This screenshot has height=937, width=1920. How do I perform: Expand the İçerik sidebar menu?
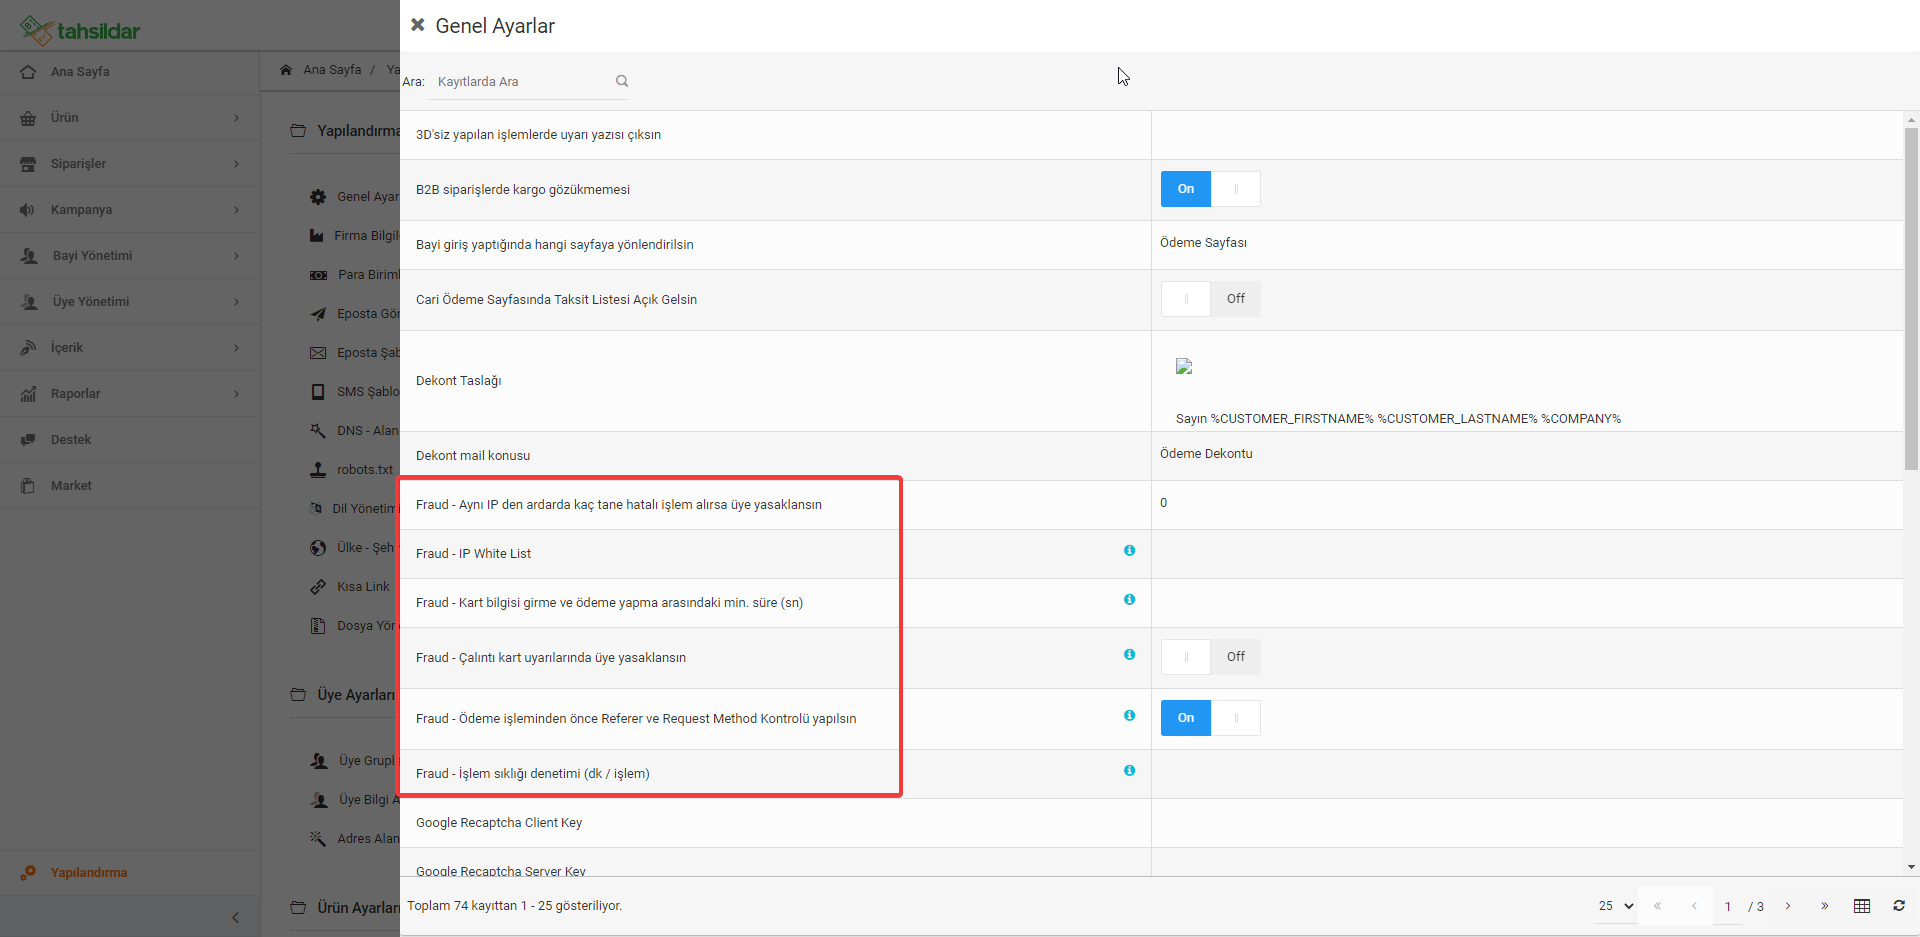130,348
